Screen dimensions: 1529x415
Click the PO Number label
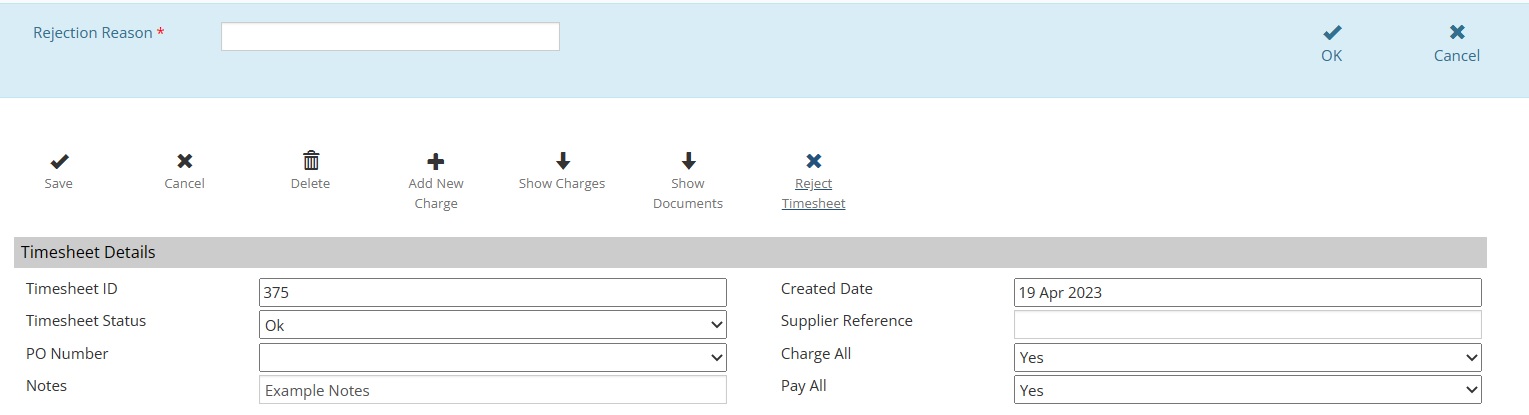coord(67,354)
